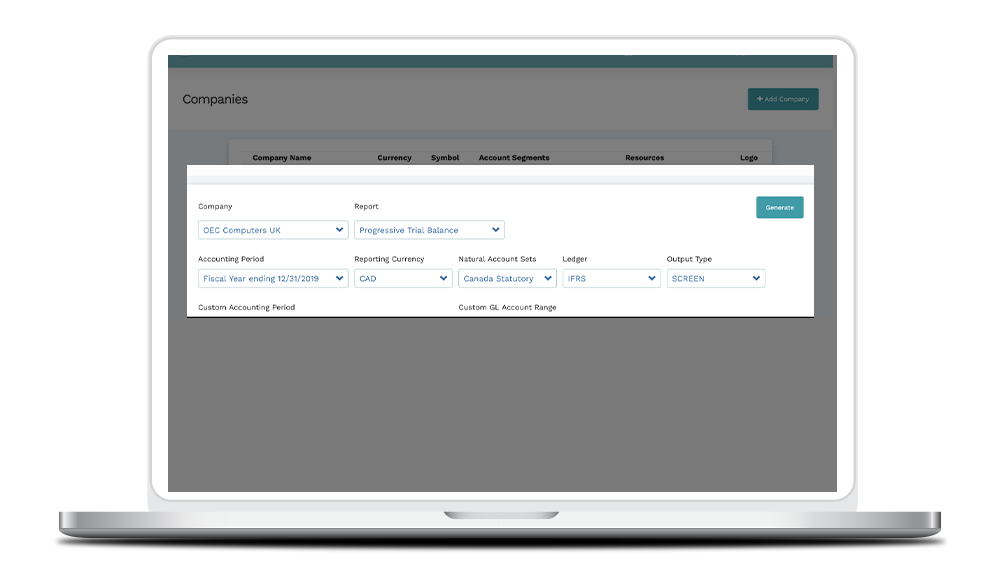Expand the Report dropdown for Progressive Trial Balance
Image resolution: width=1000 pixels, height=571 pixels.
tap(429, 230)
